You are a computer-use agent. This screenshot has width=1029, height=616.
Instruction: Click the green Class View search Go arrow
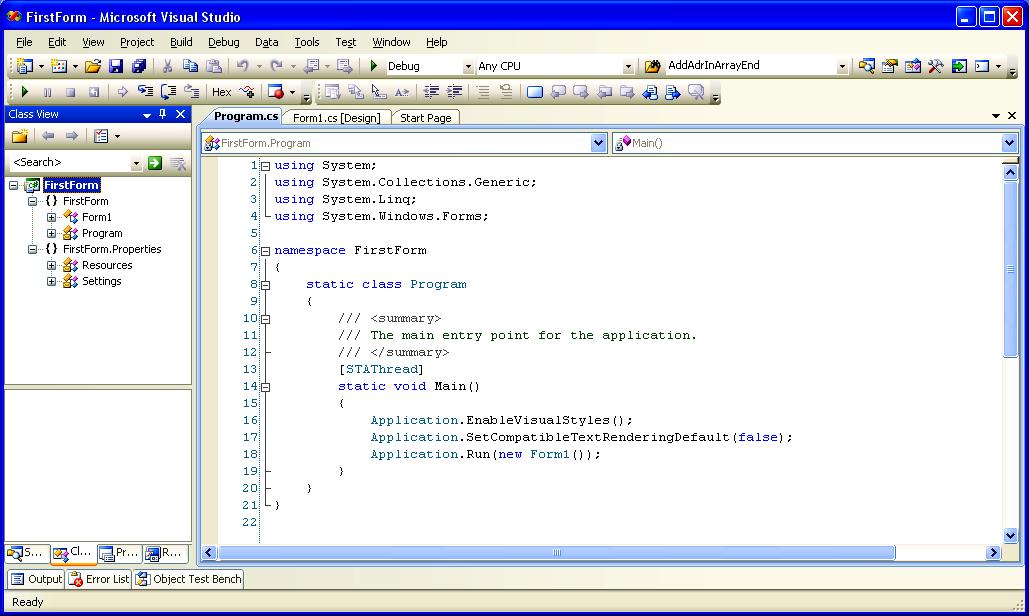155,163
